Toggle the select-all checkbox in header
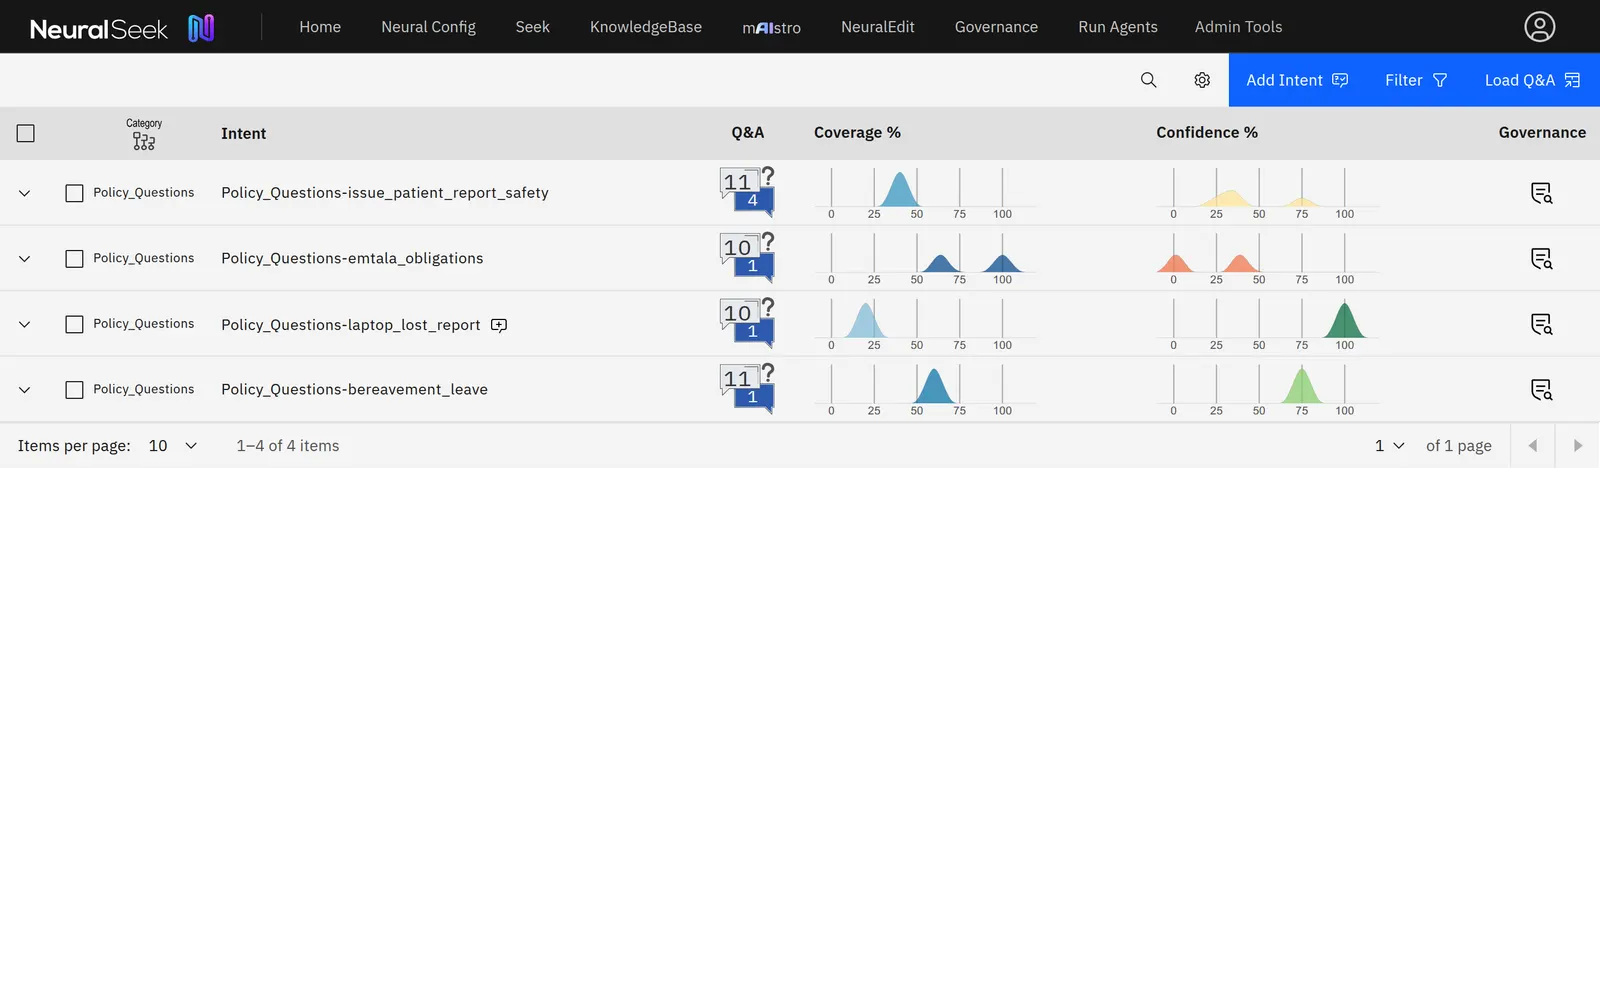Viewport: 1600px width, 1000px height. click(x=26, y=133)
